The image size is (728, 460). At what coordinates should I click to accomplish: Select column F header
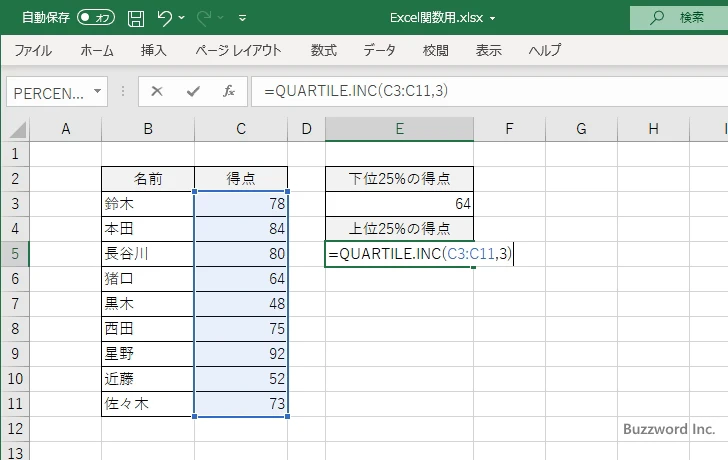(509, 129)
